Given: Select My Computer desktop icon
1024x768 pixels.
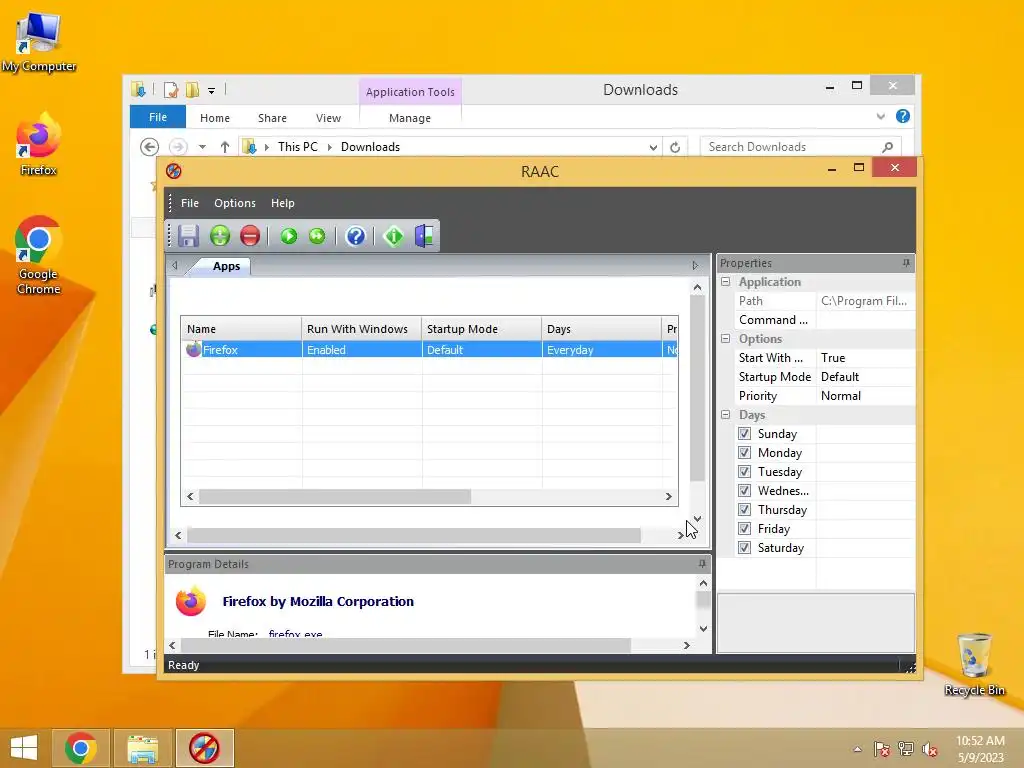Looking at the screenshot, I should pos(39,42).
